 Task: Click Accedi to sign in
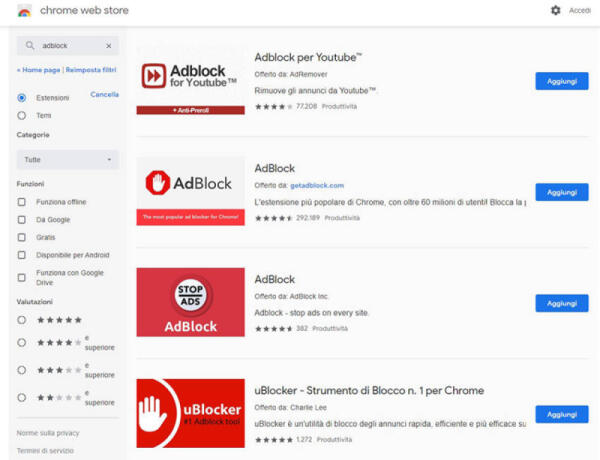coord(580,10)
